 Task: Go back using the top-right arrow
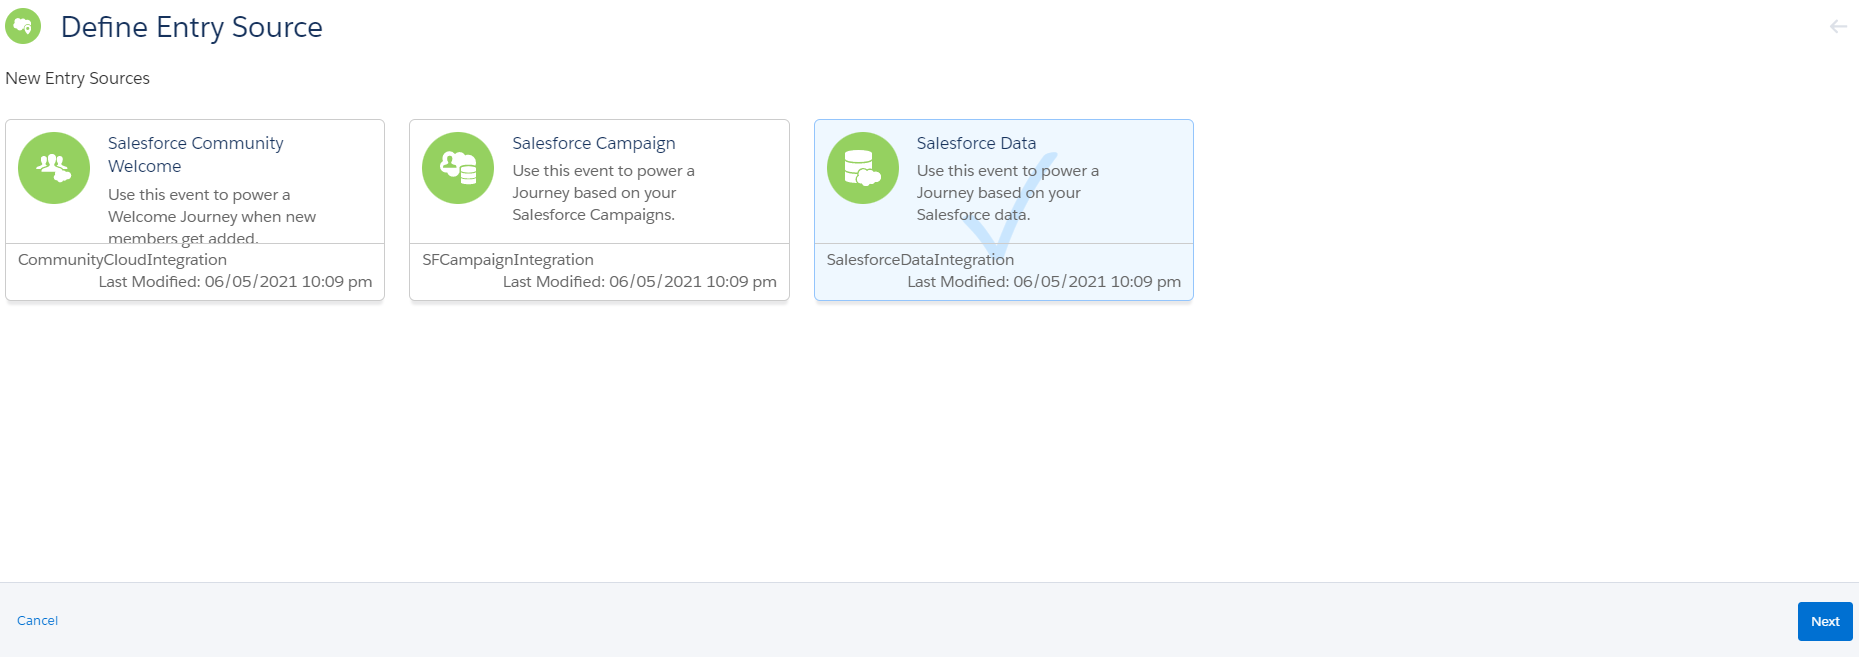coord(1838,27)
